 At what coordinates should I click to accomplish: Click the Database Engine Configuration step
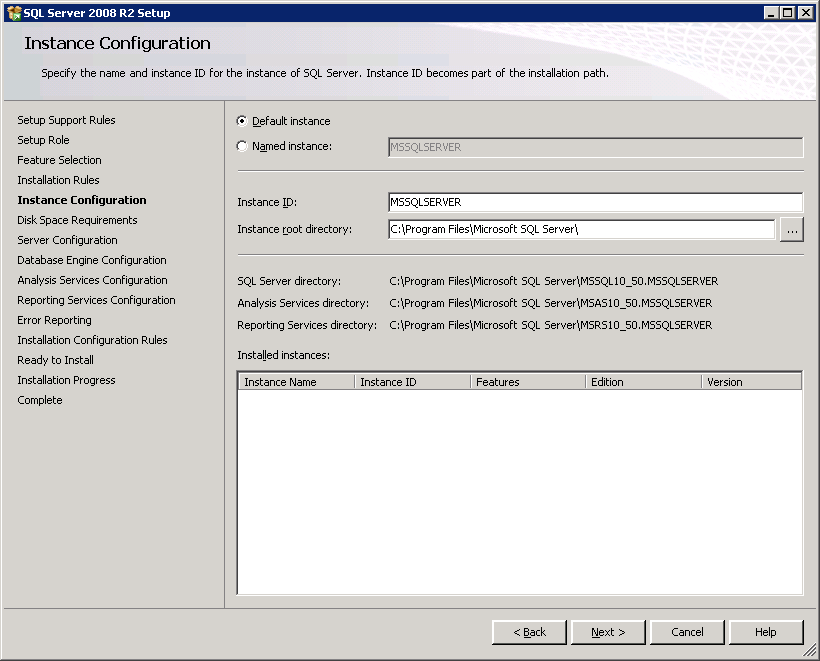click(x=92, y=260)
